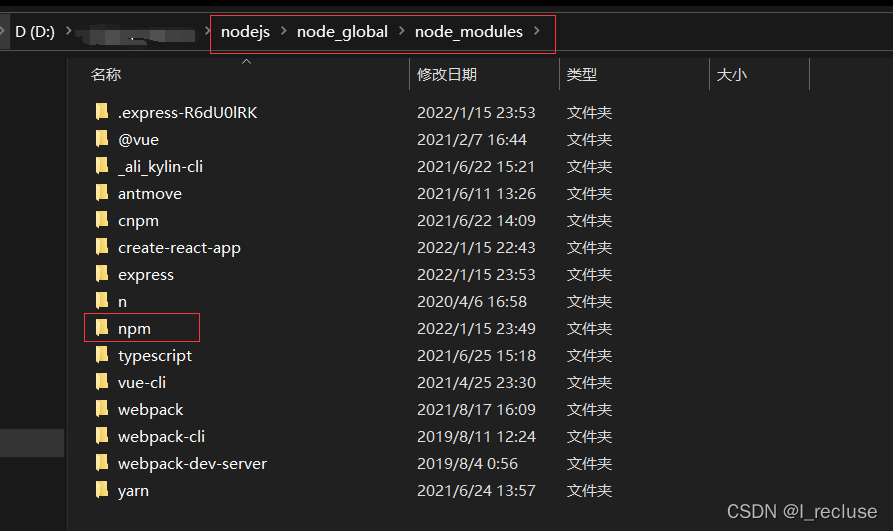Click the create-react-app folder icon
893x531 pixels.
coord(102,247)
